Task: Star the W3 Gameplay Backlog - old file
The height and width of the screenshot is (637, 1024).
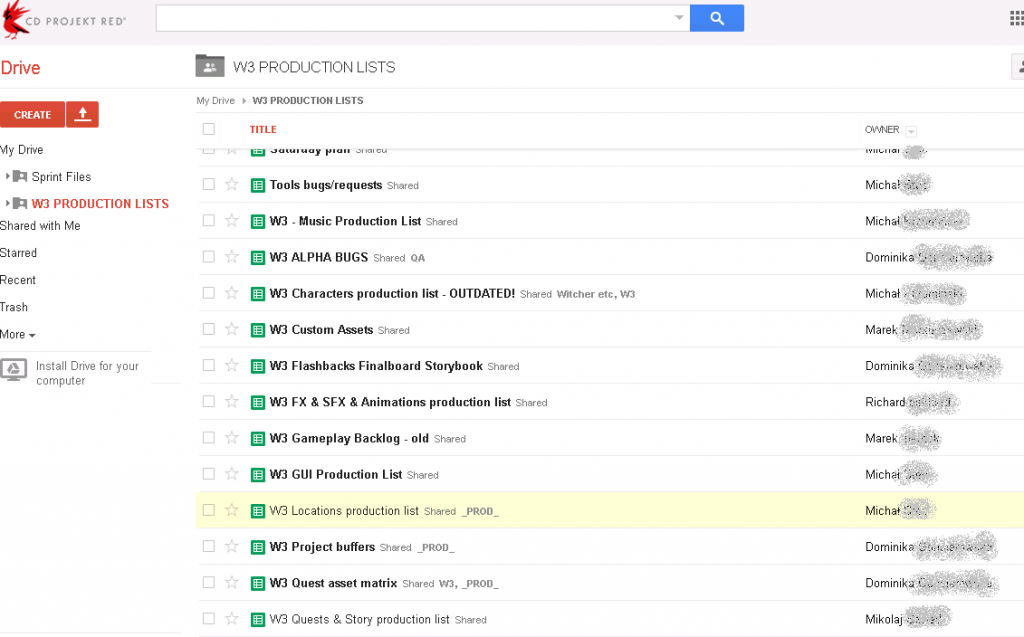Action: pyautogui.click(x=231, y=438)
